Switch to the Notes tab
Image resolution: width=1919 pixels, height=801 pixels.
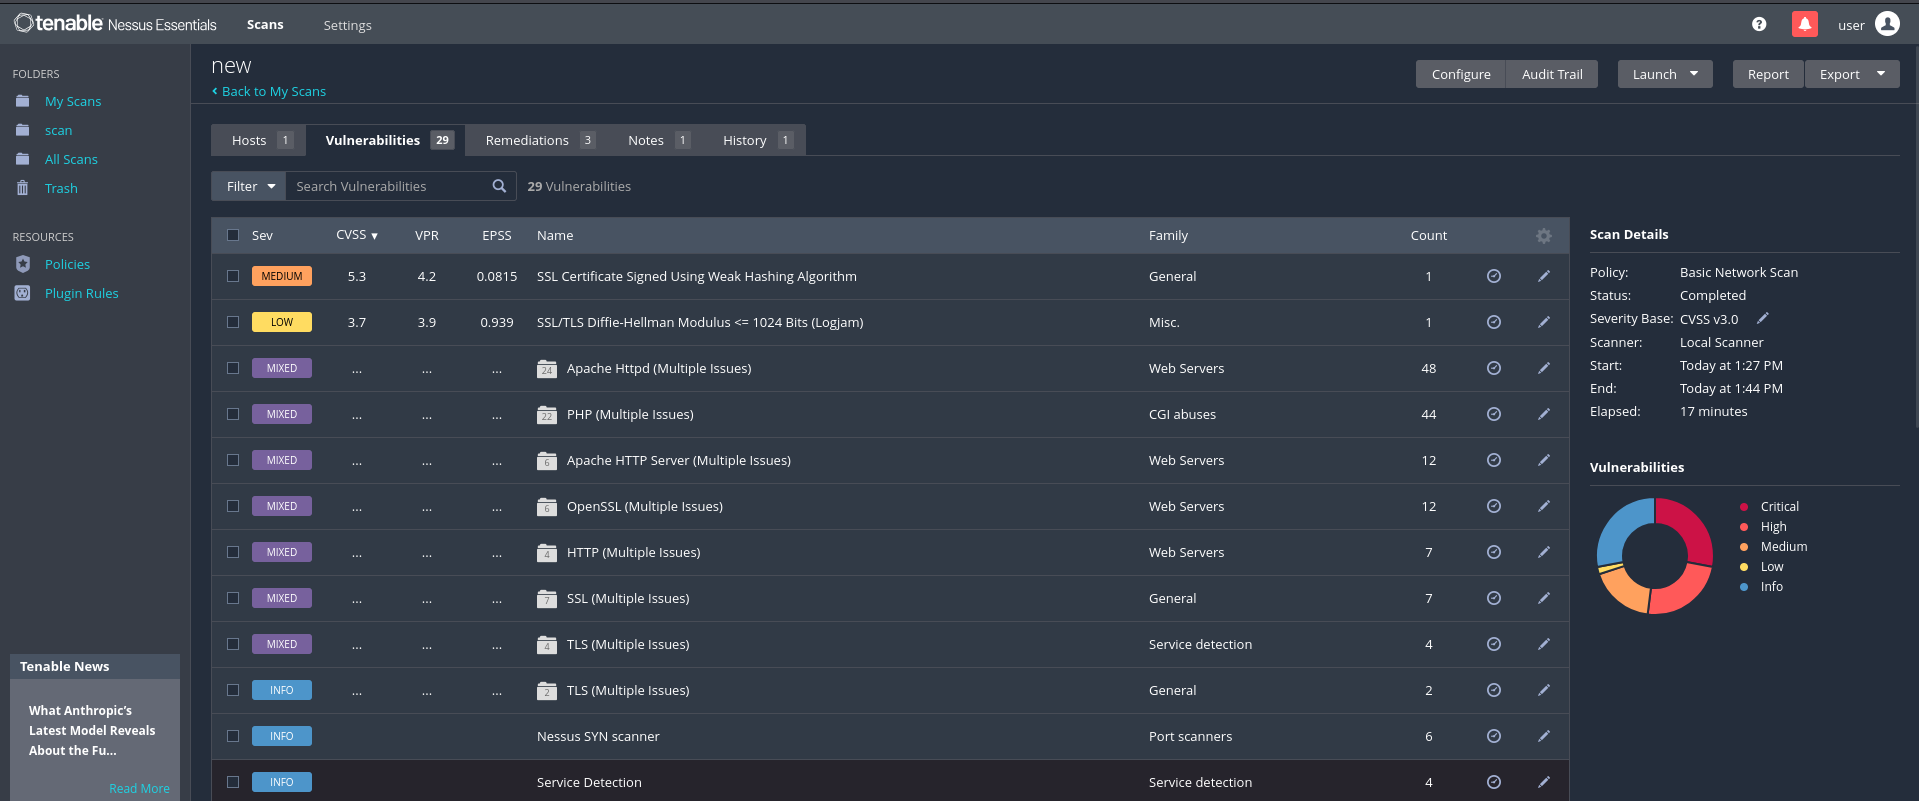pyautogui.click(x=658, y=140)
